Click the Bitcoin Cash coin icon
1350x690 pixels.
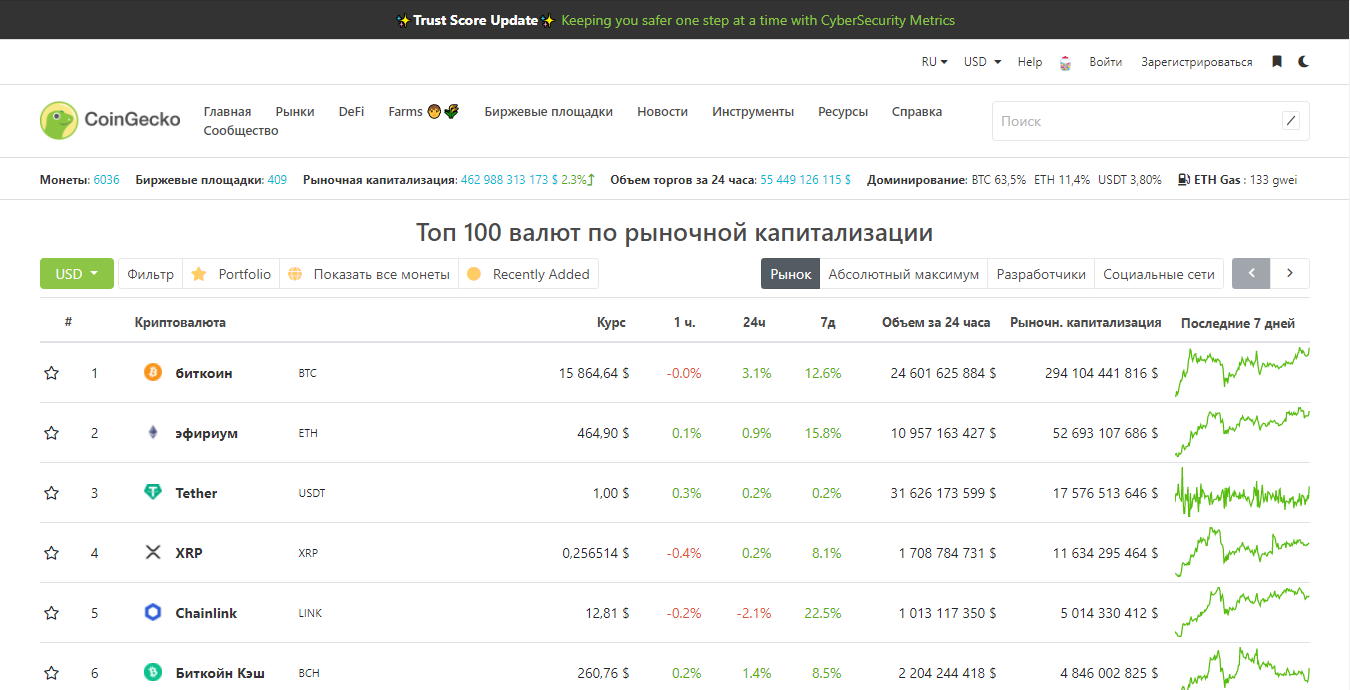[153, 673]
